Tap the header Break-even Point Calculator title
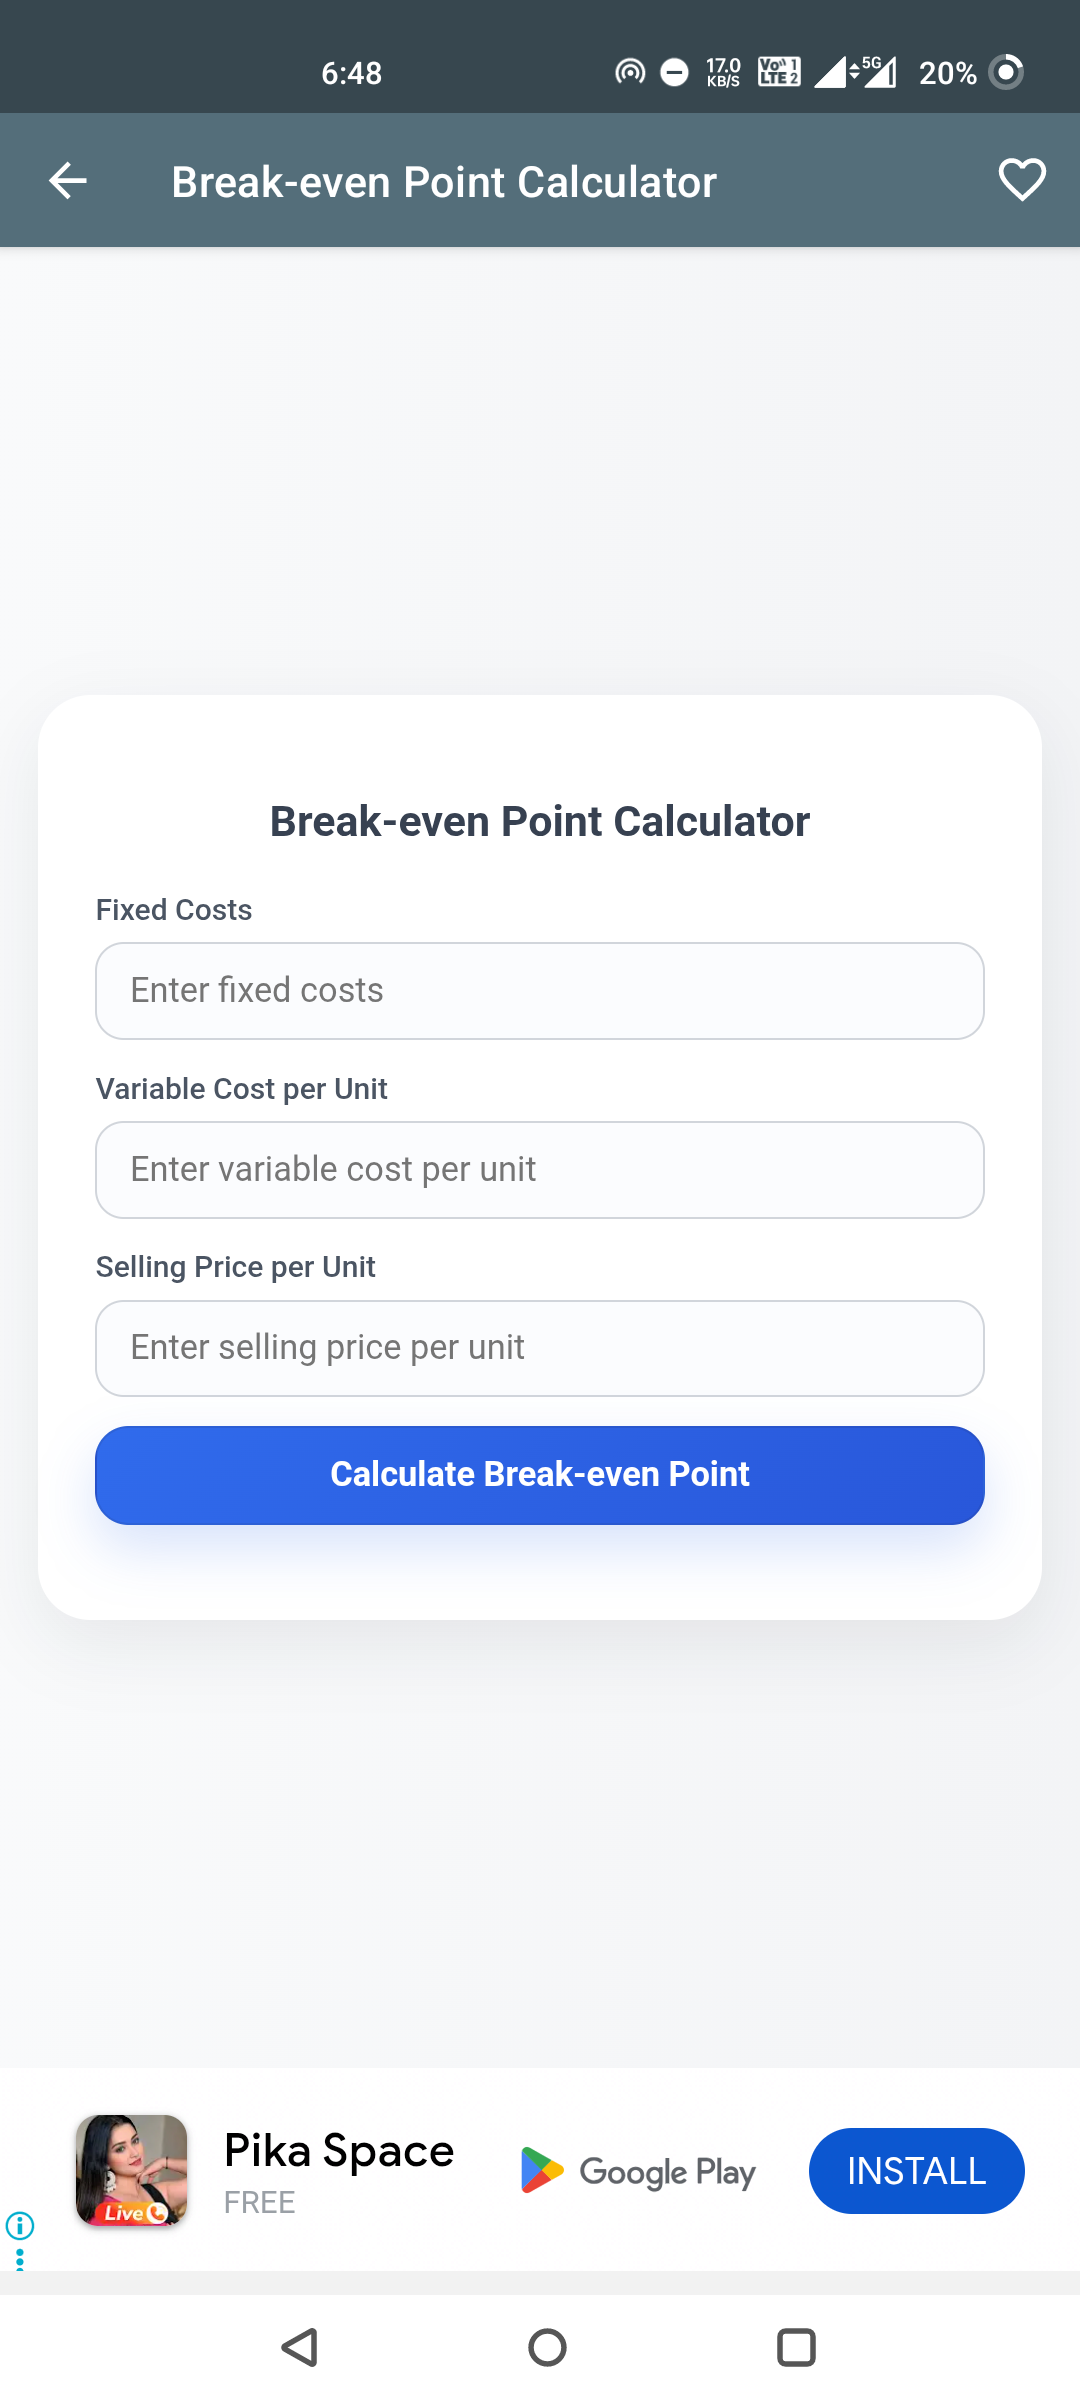This screenshot has height=2400, width=1080. (x=444, y=182)
